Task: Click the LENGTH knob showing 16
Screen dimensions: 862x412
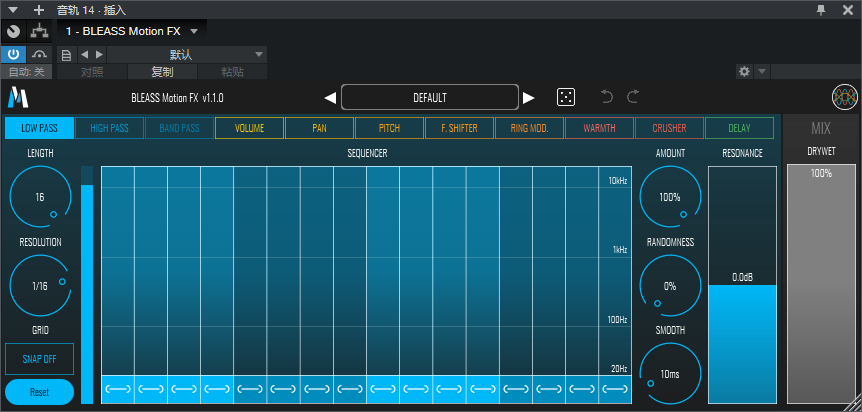Action: click(40, 196)
